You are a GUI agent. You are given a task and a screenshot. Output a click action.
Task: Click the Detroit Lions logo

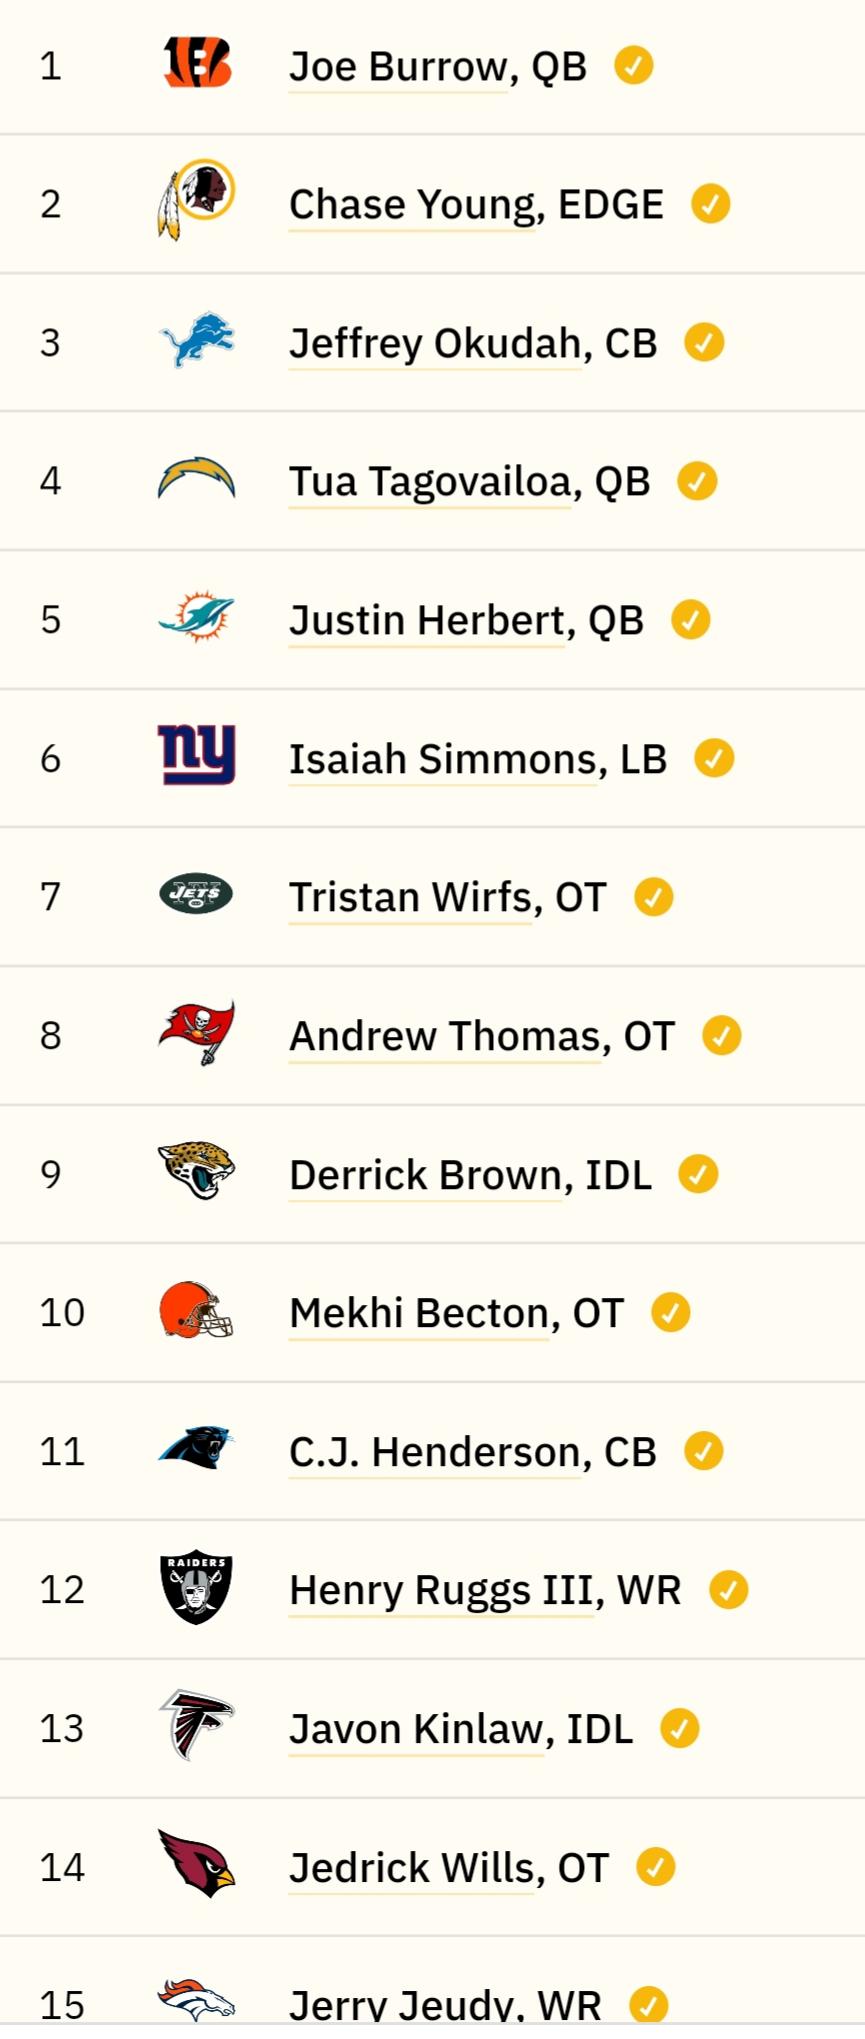coord(197,340)
